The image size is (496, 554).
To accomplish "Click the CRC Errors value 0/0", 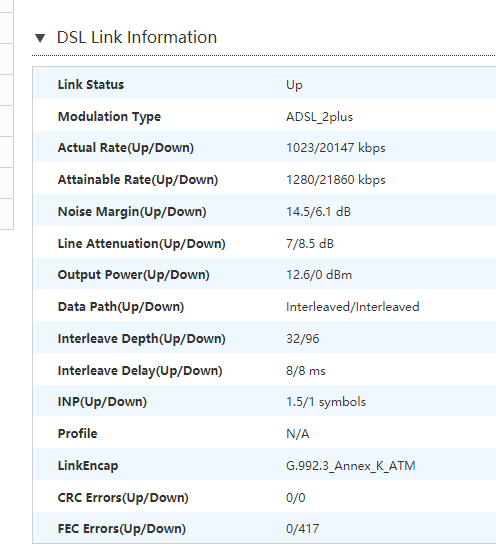I will point(295,498).
